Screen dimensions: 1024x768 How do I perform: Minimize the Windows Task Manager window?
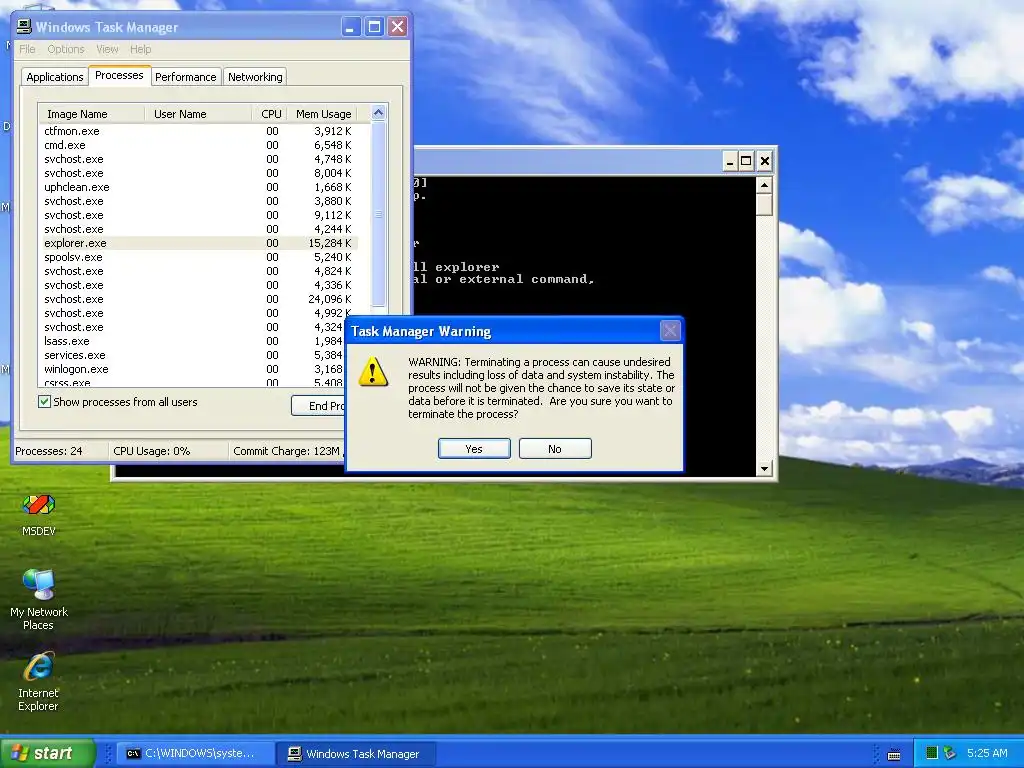point(351,27)
